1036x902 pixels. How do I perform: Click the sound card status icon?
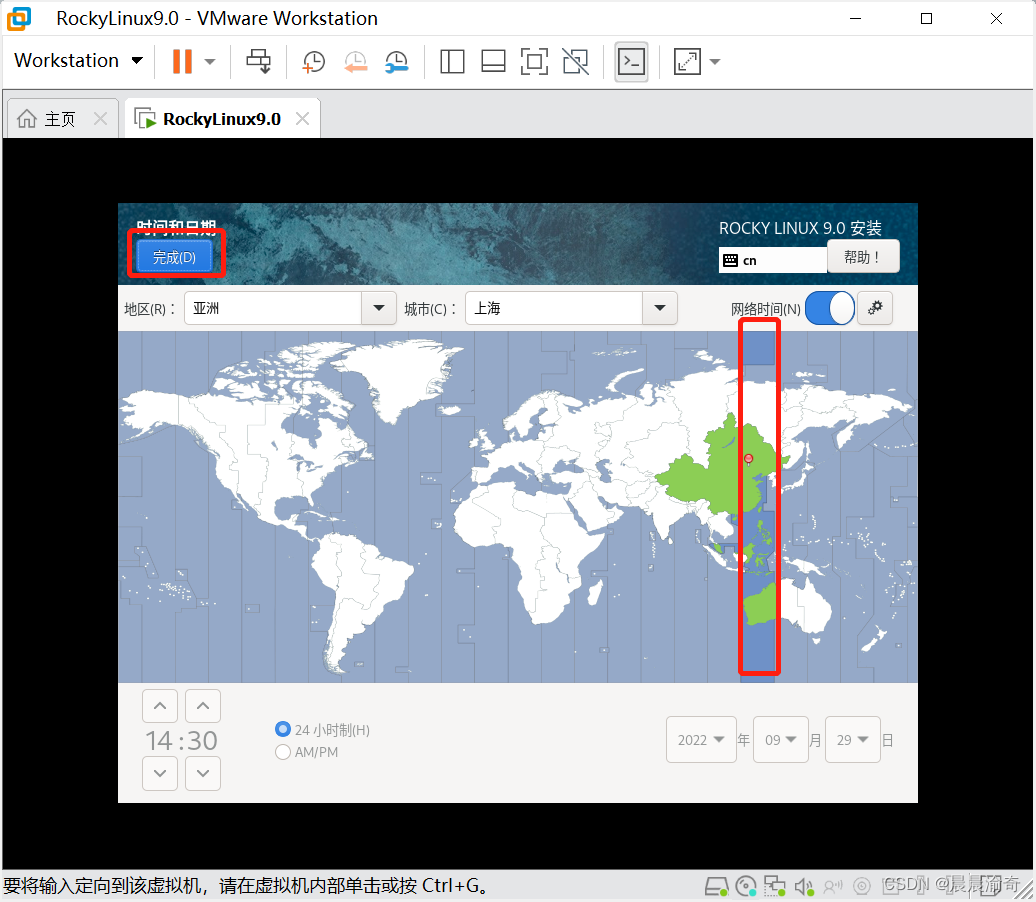803,886
